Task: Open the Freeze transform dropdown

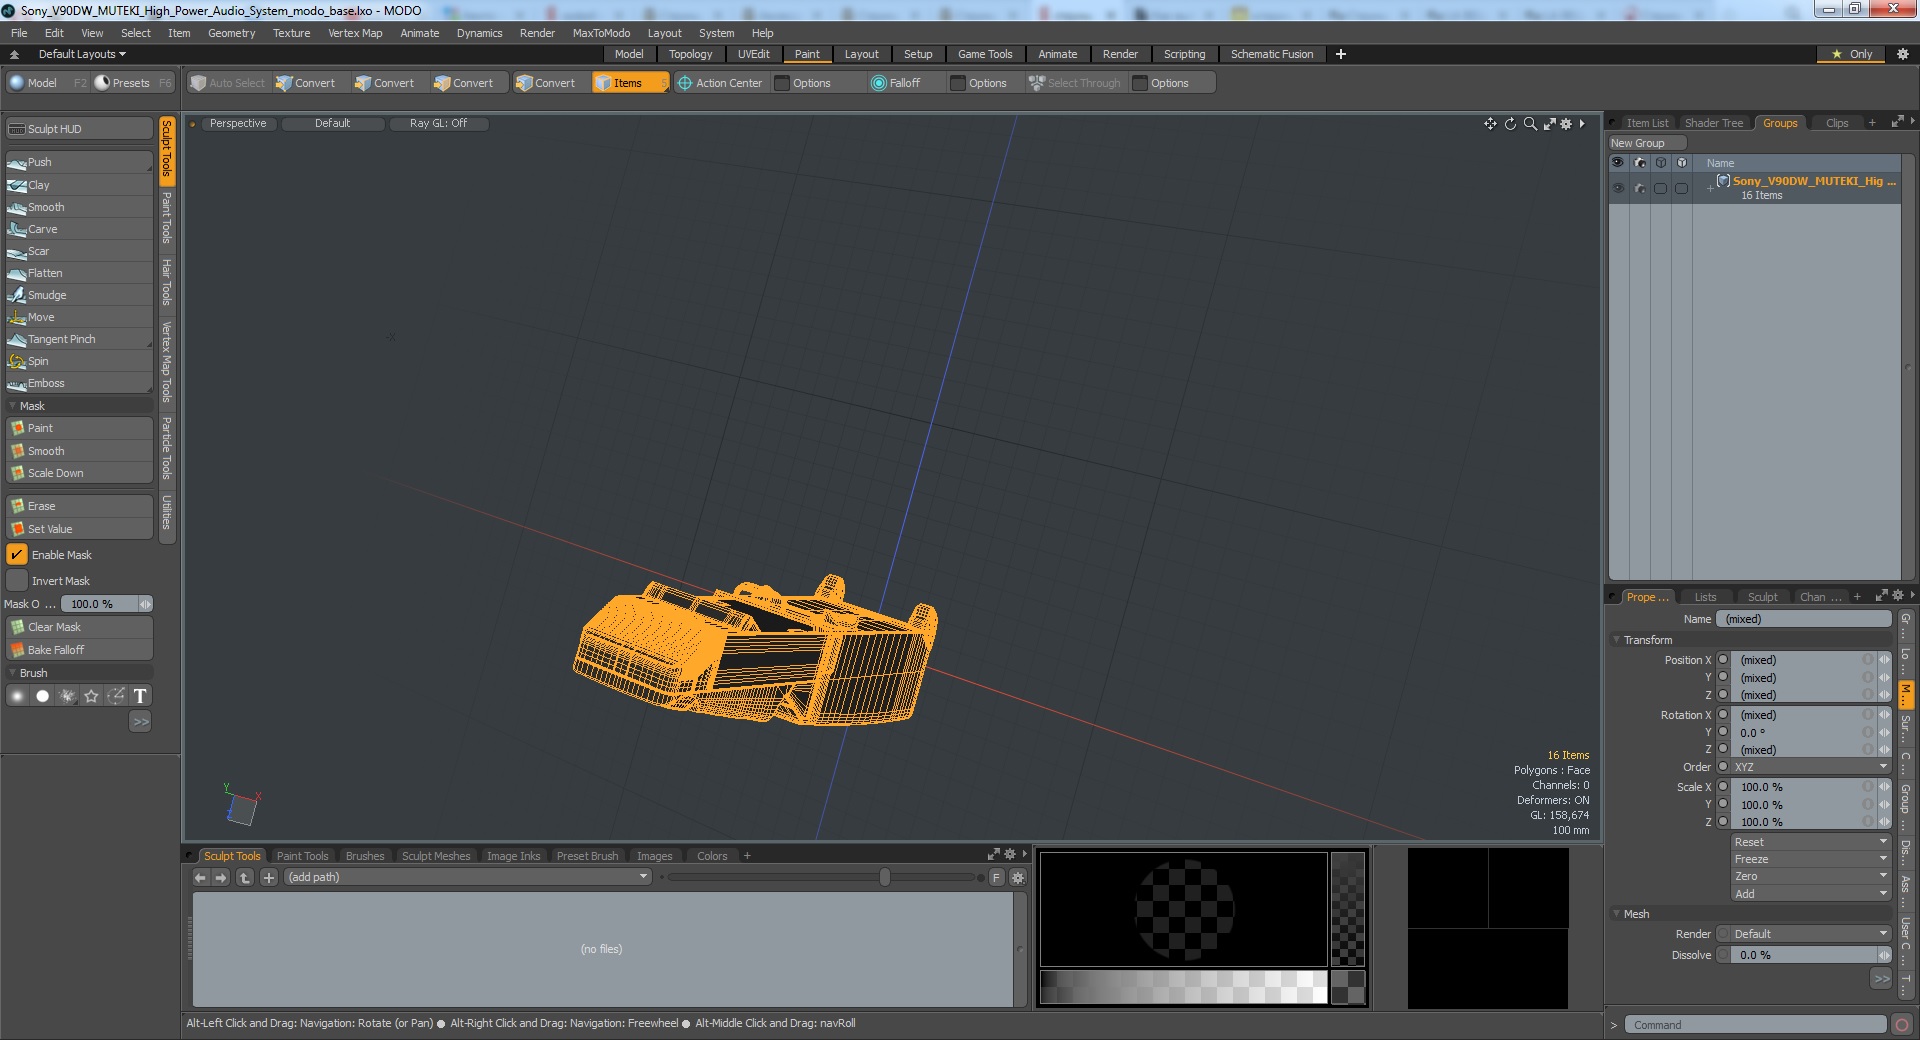Action: point(1811,859)
